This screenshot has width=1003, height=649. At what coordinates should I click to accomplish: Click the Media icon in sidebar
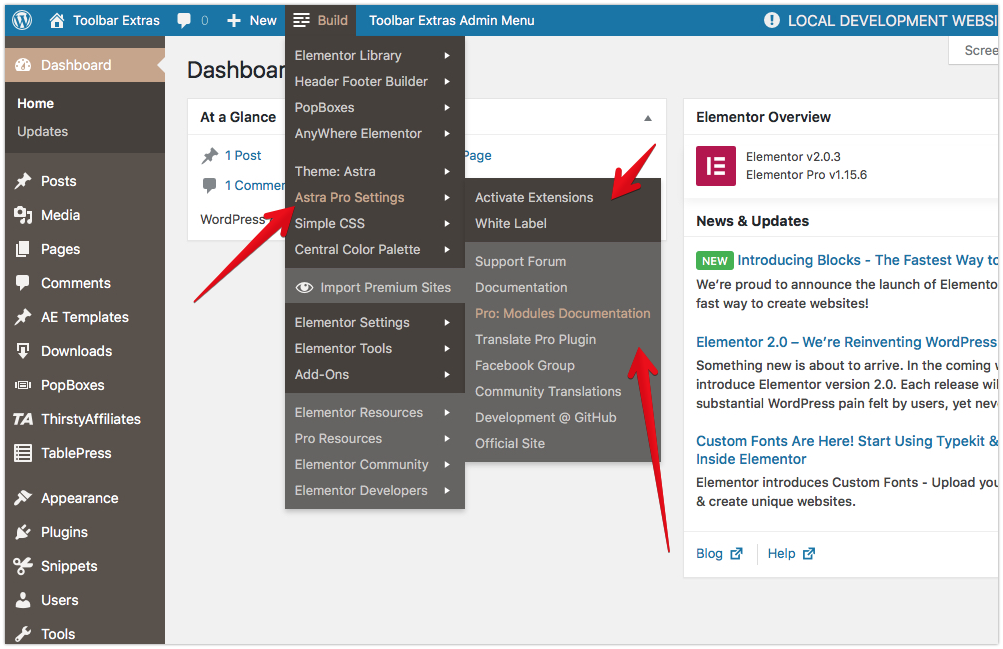coord(23,215)
